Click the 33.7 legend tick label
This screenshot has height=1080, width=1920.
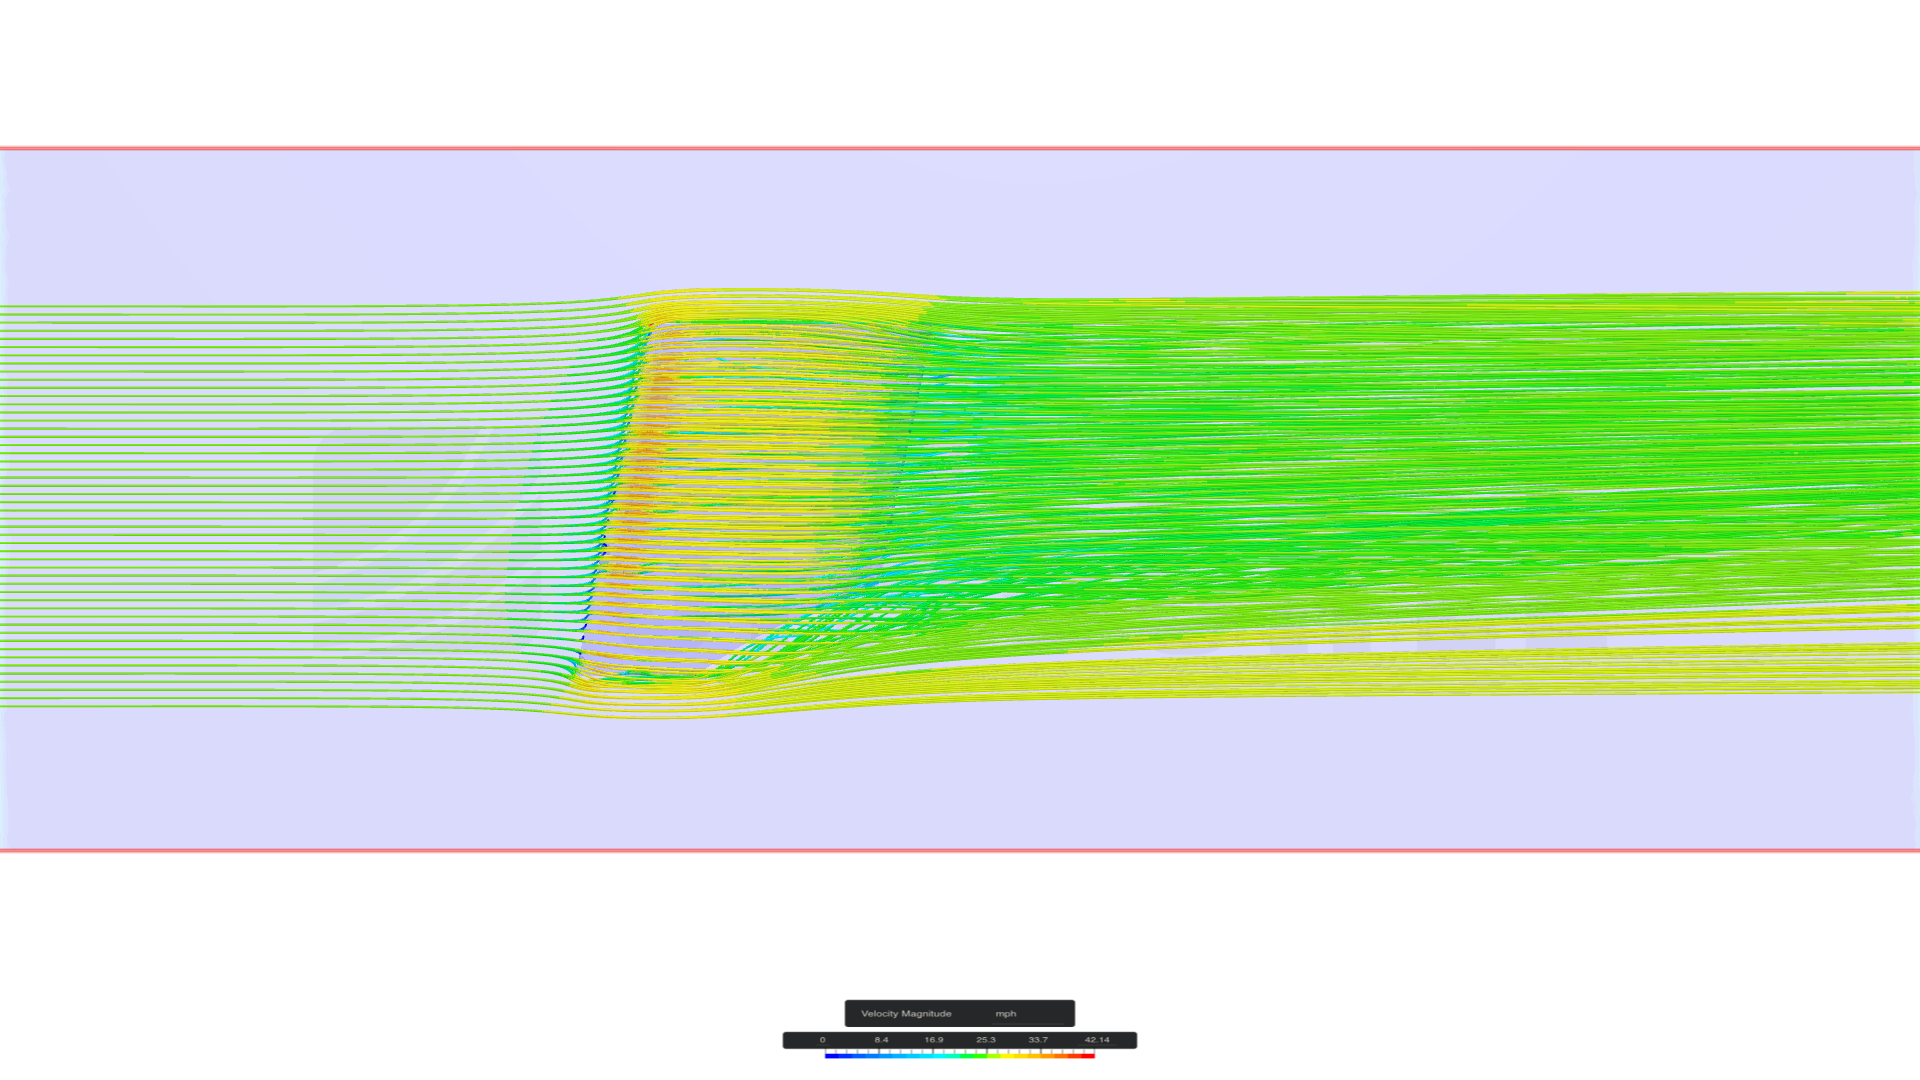pos(1038,1040)
